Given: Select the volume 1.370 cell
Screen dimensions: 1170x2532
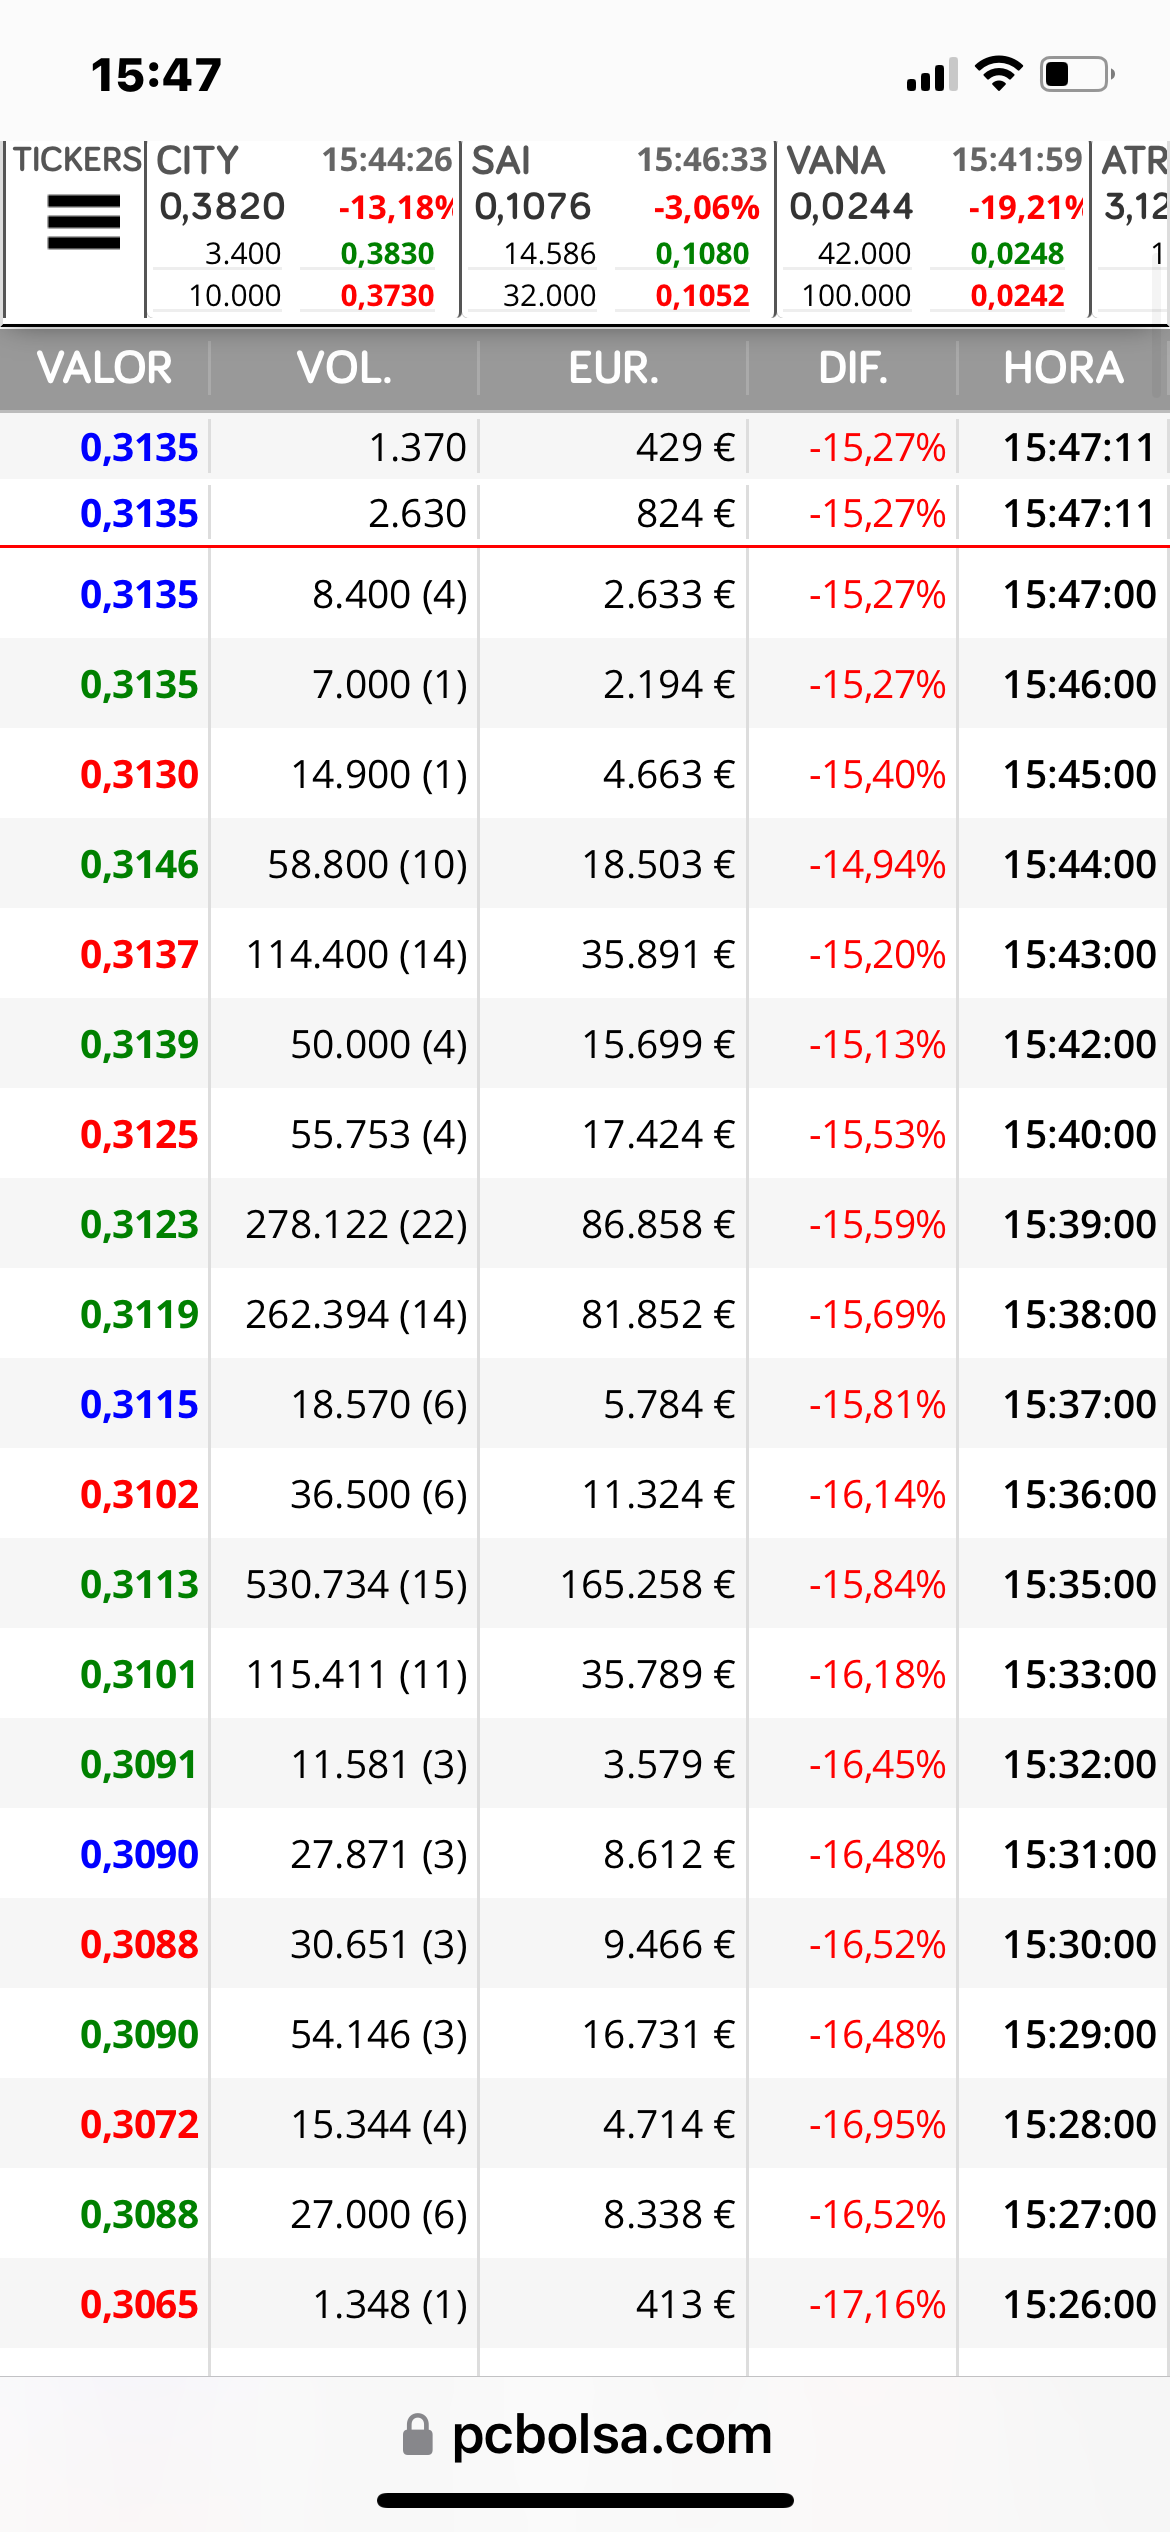Looking at the screenshot, I should [417, 448].
